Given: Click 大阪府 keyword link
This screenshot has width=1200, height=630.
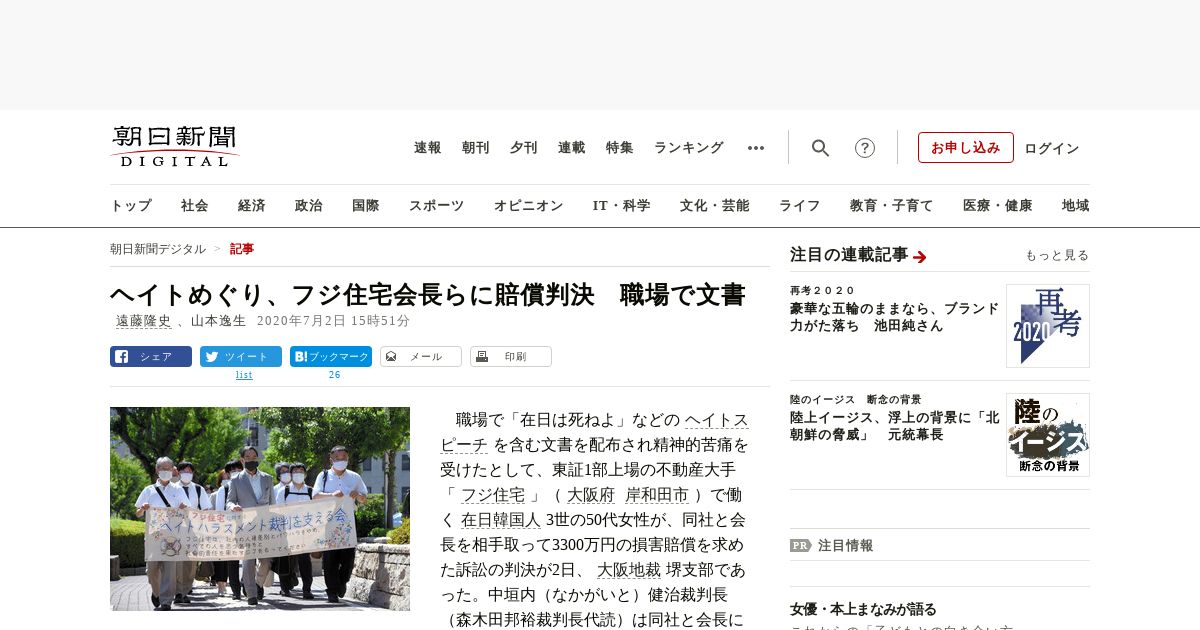Looking at the screenshot, I should 591,495.
